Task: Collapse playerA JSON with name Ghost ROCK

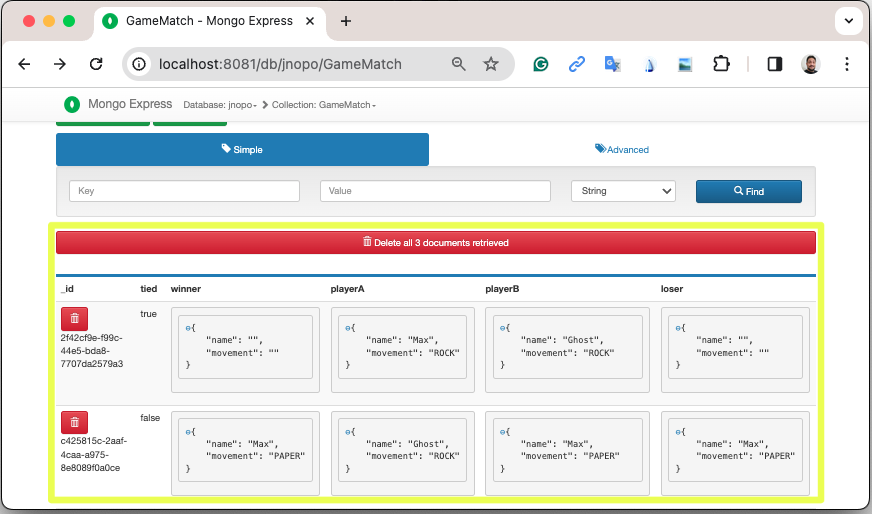Action: 348,432
